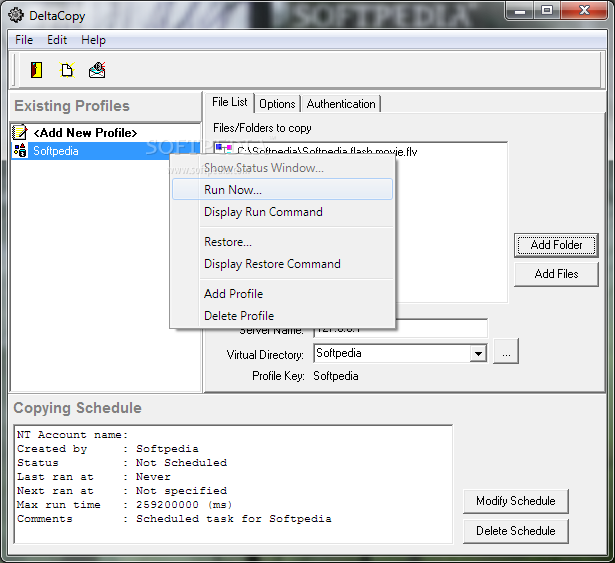615x563 pixels.
Task: Switch to the Options tab
Action: (x=277, y=104)
